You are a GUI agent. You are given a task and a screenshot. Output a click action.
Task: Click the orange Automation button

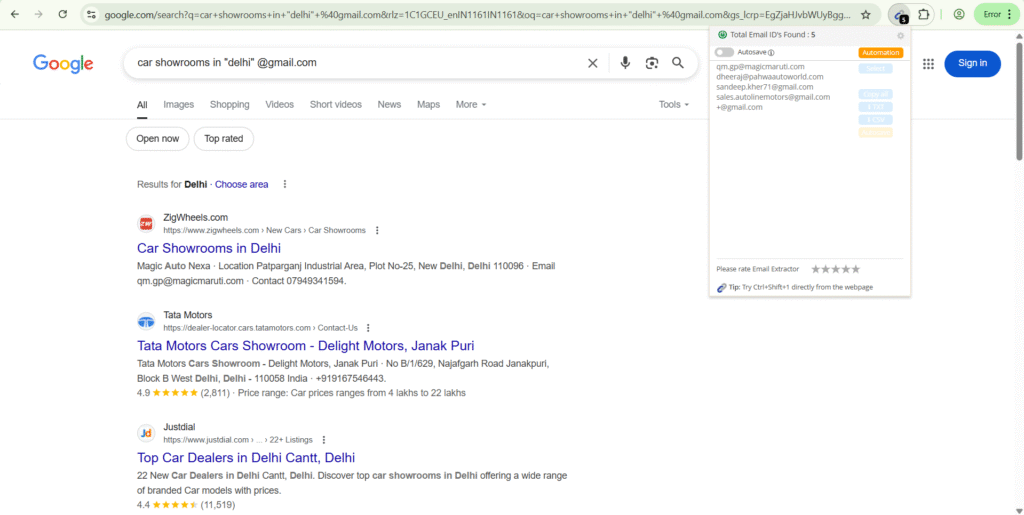pos(880,53)
